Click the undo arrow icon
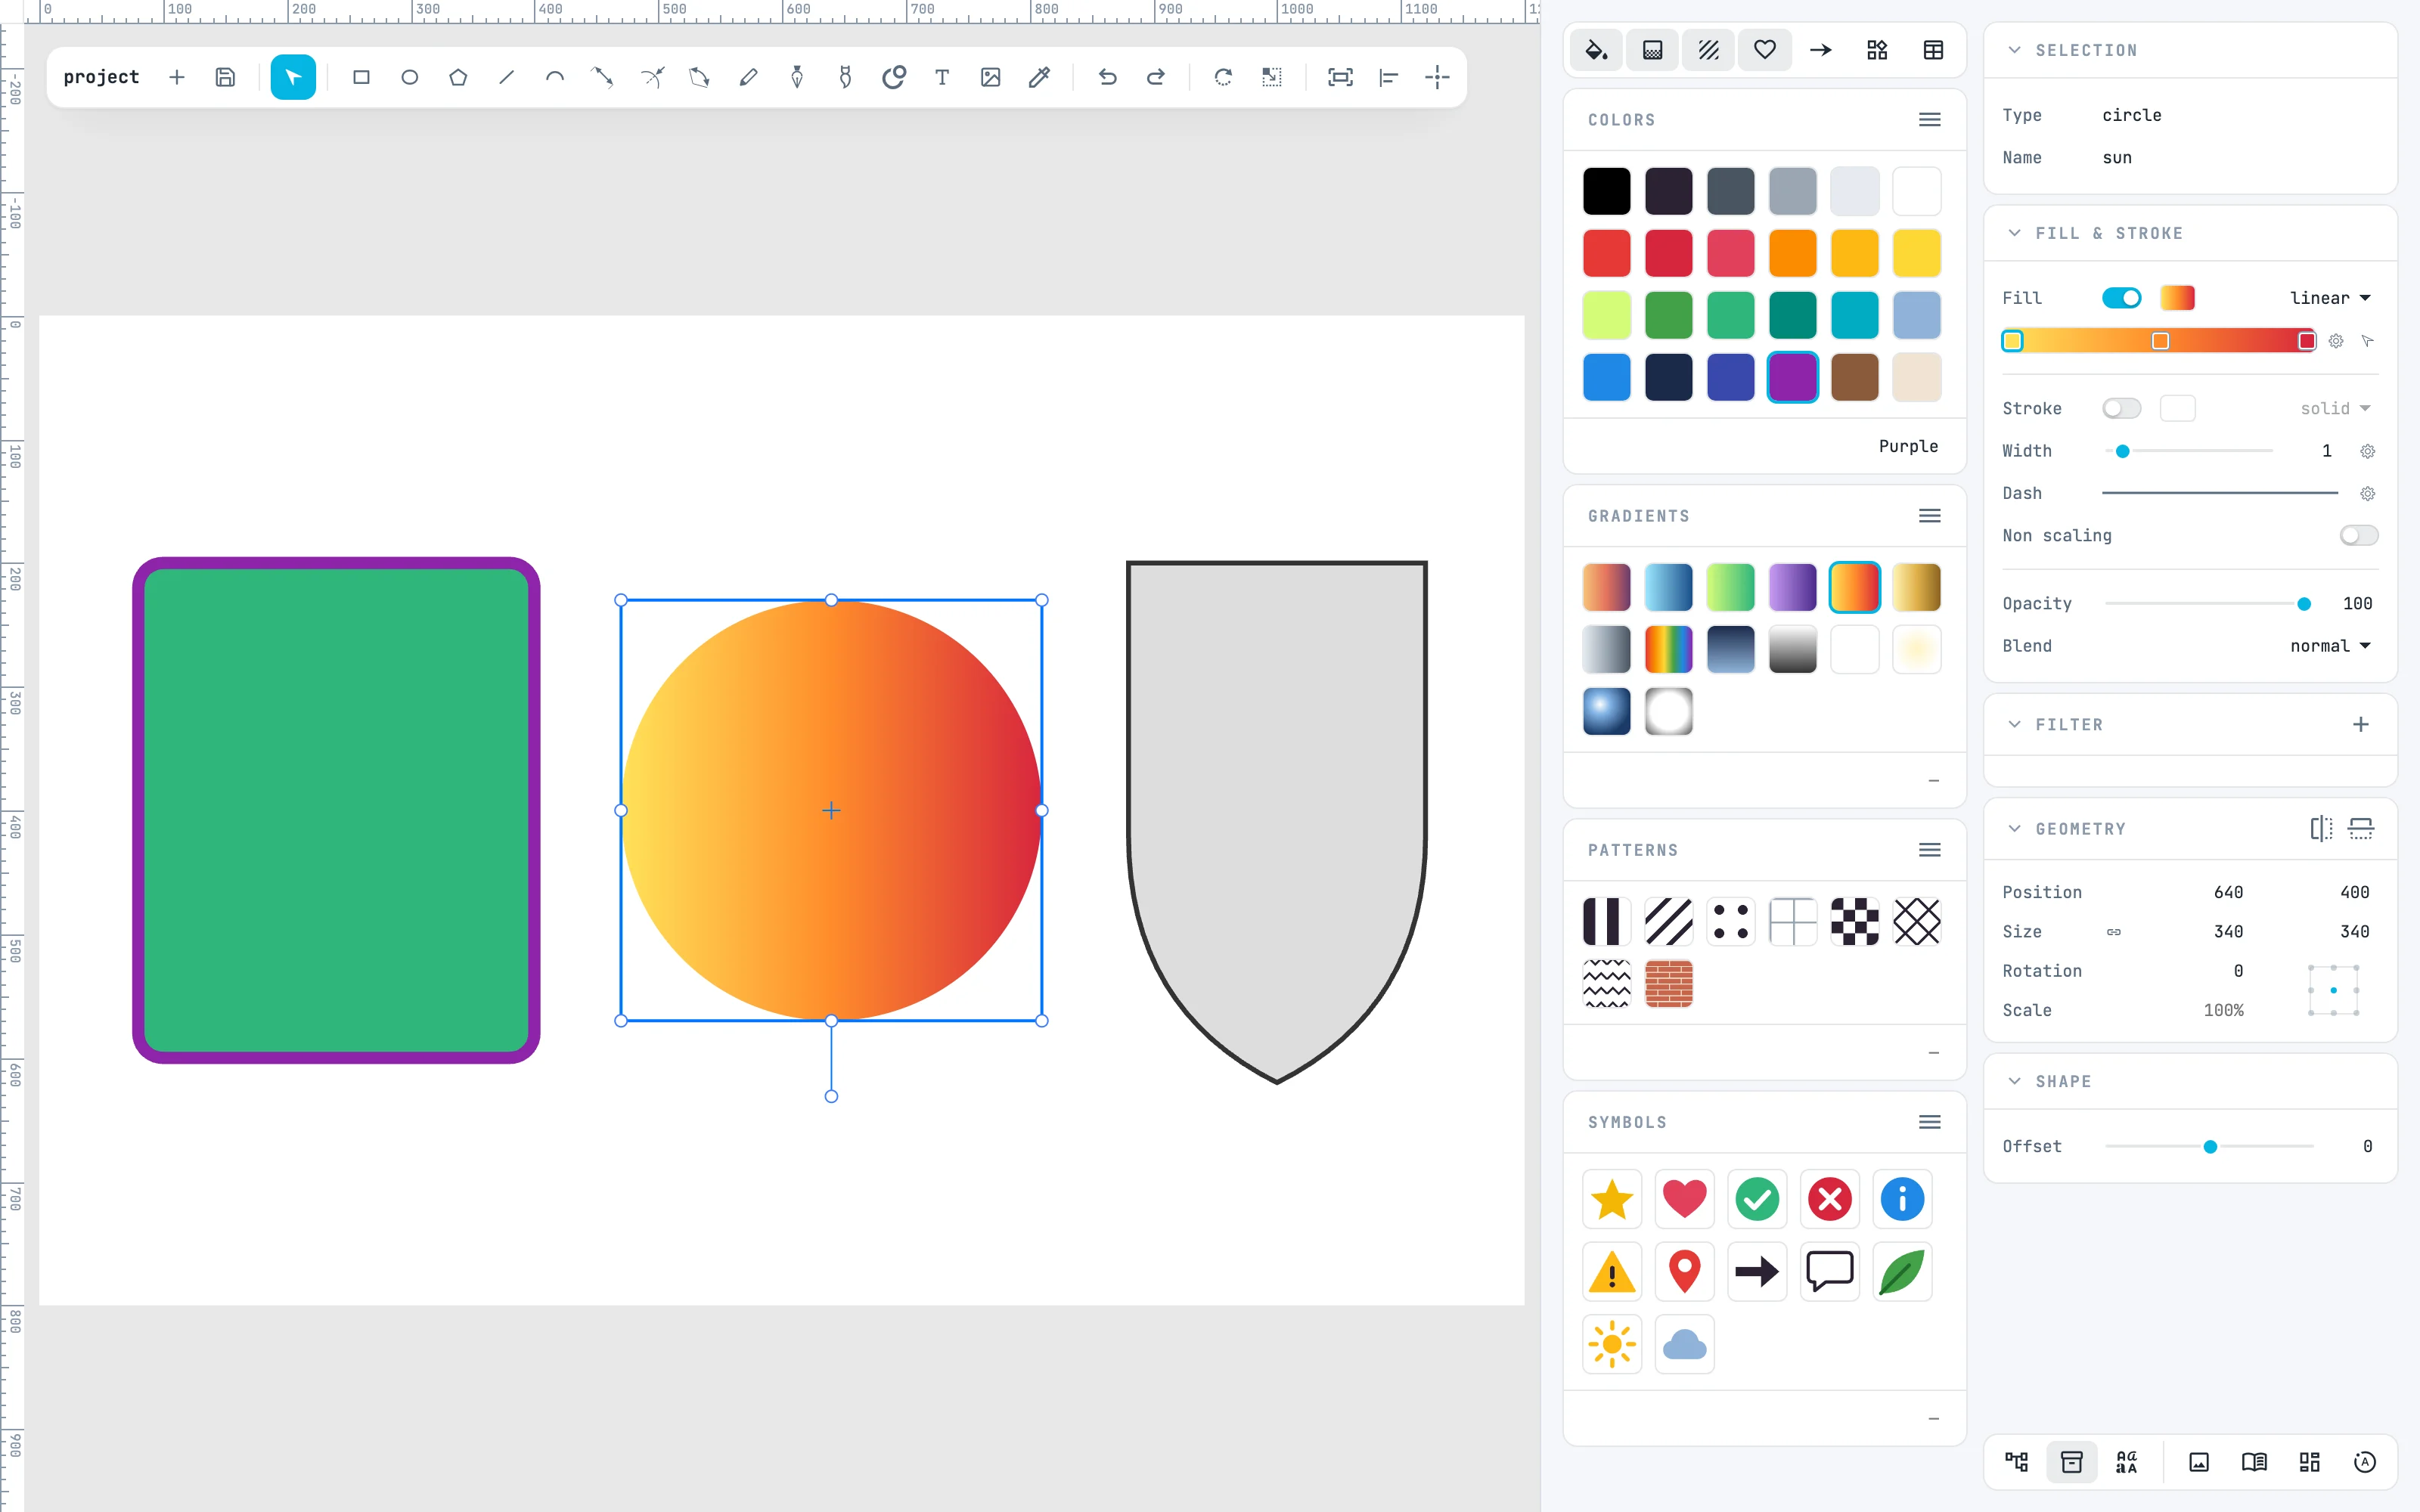This screenshot has height=1512, width=2420. pyautogui.click(x=1107, y=77)
